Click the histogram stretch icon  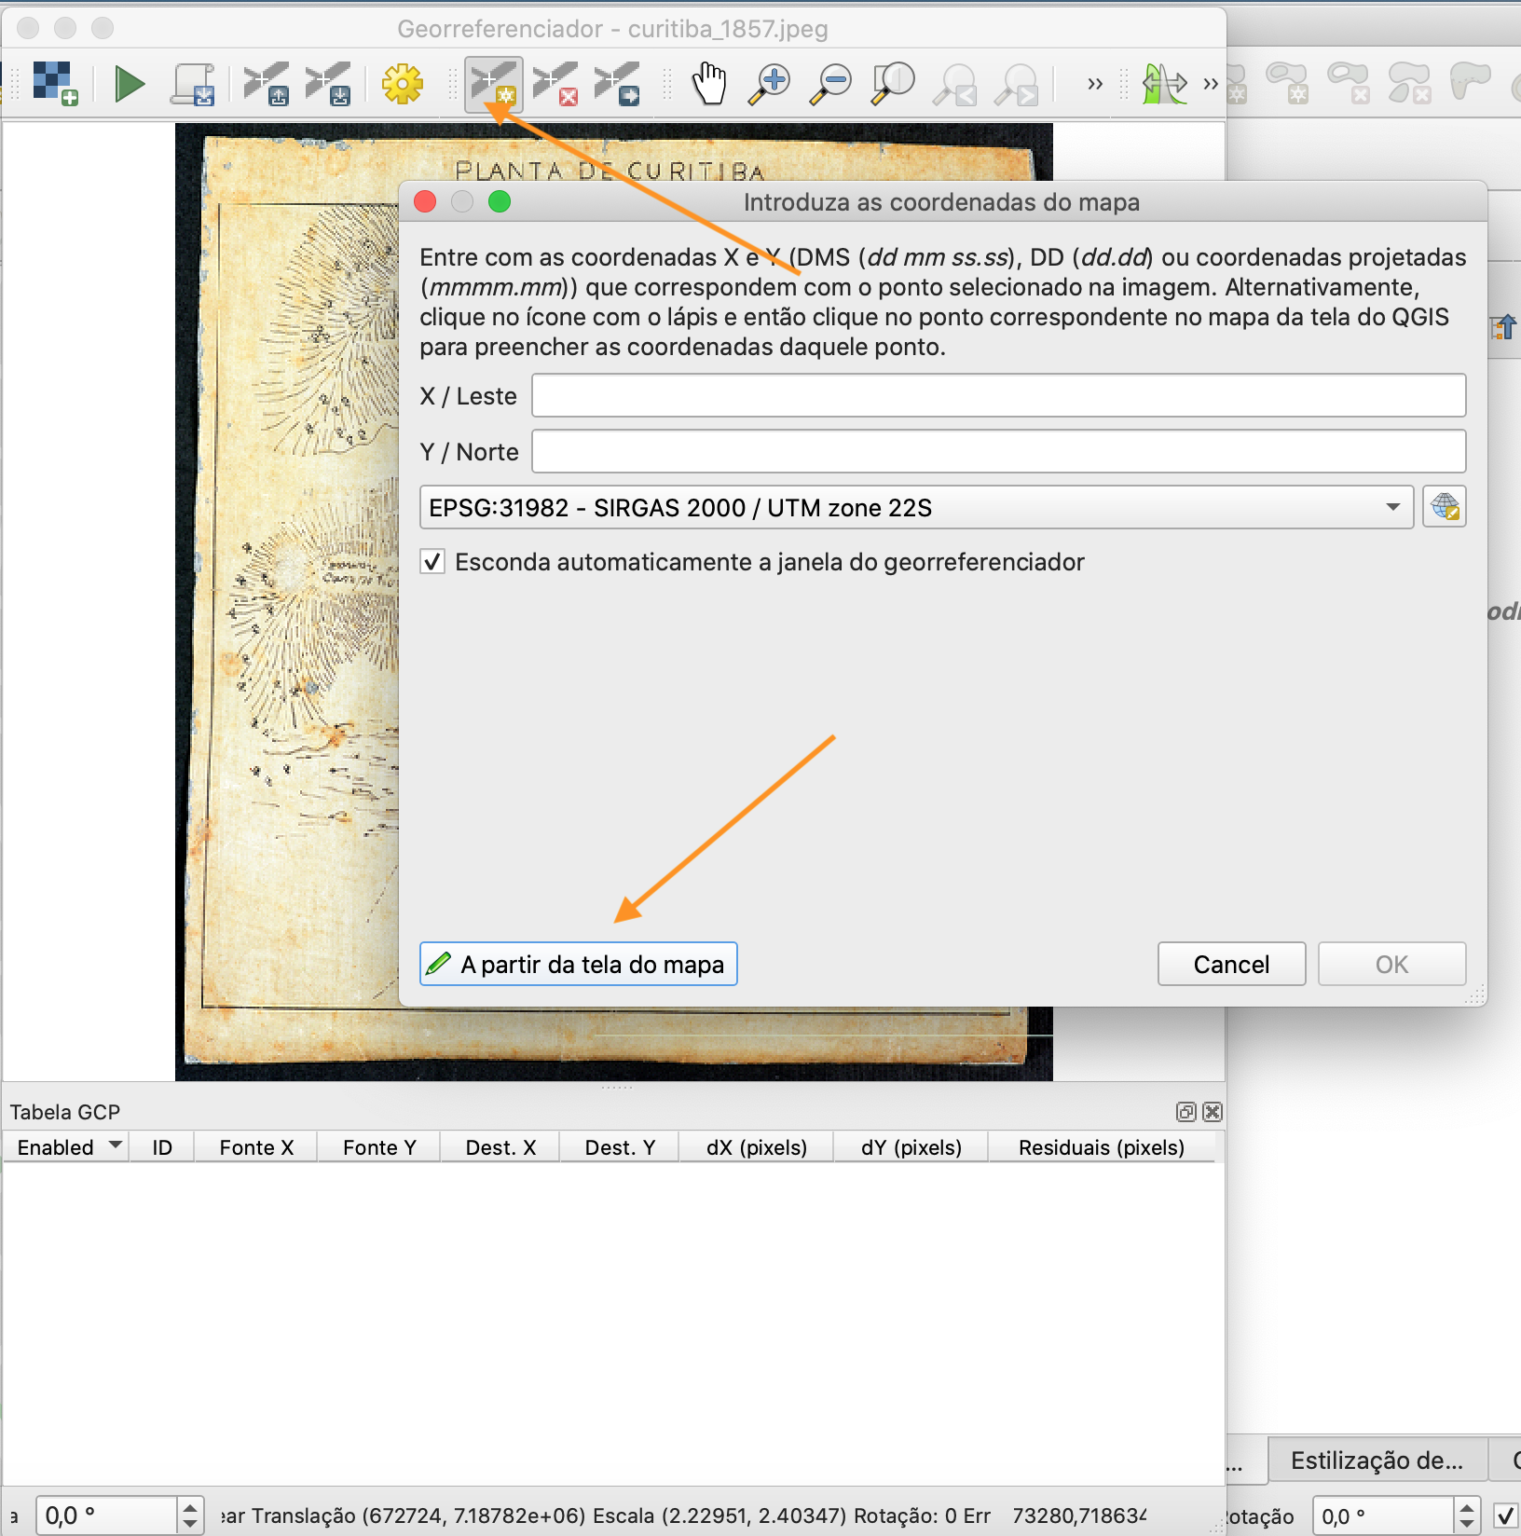1165,84
